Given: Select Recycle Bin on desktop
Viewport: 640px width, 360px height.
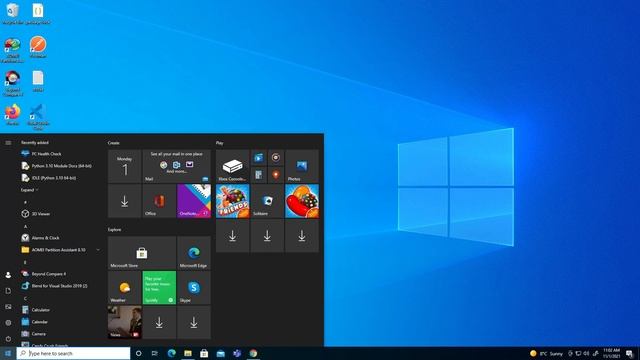Looking at the screenshot, I should [x=12, y=13].
